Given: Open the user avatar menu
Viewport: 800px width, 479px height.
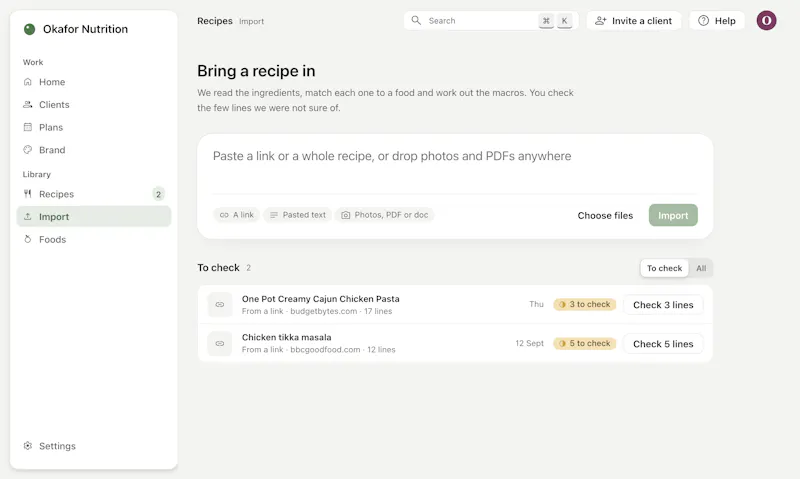Looking at the screenshot, I should (766, 21).
